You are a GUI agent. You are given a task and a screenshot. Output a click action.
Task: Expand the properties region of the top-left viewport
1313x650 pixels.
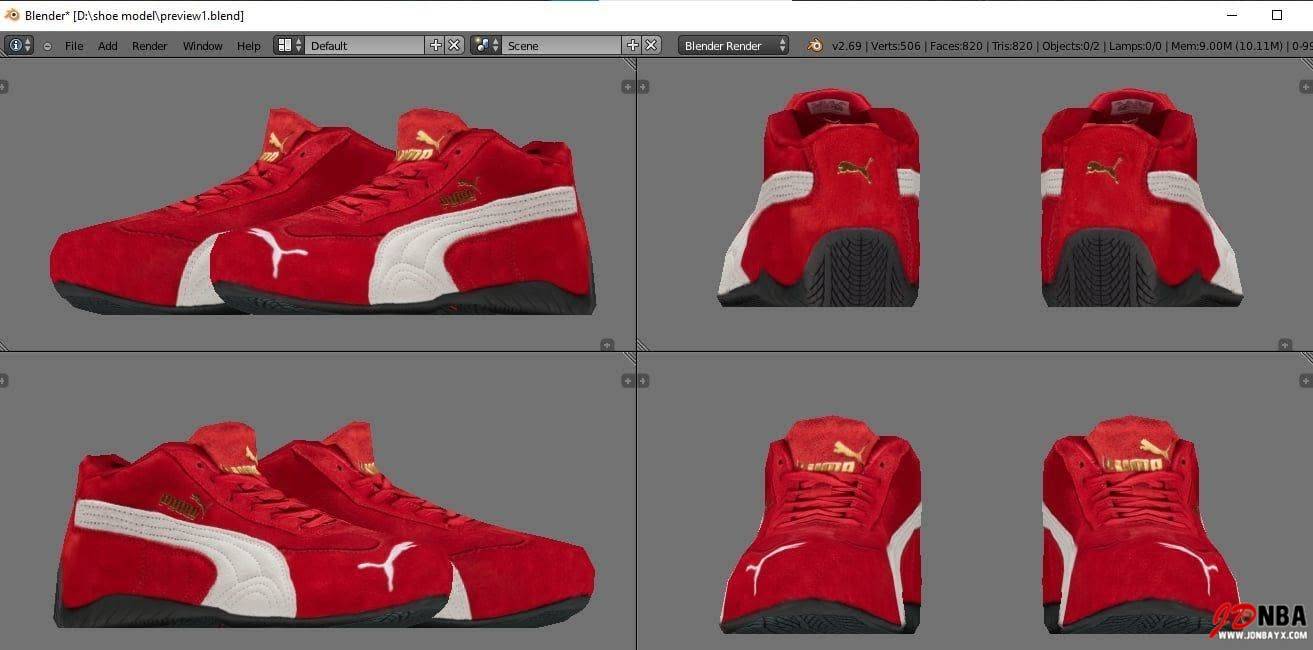coord(628,87)
